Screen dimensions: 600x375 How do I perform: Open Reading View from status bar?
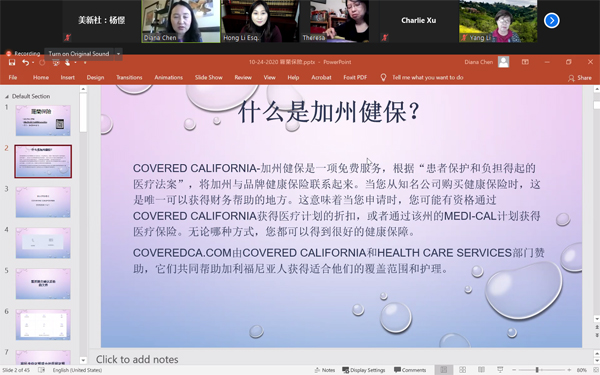pos(481,370)
